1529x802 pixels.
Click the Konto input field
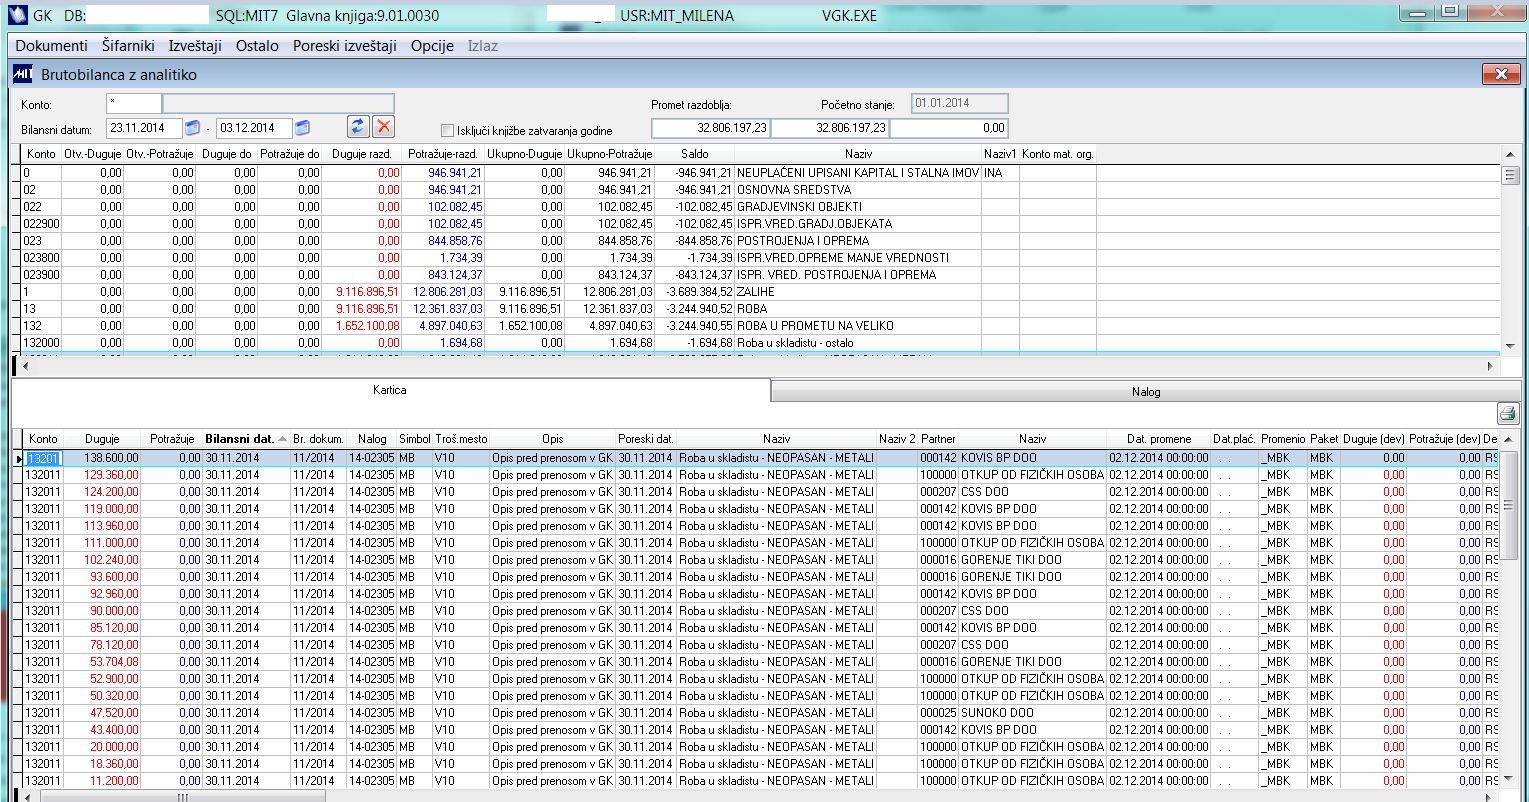pyautogui.click(x=134, y=104)
